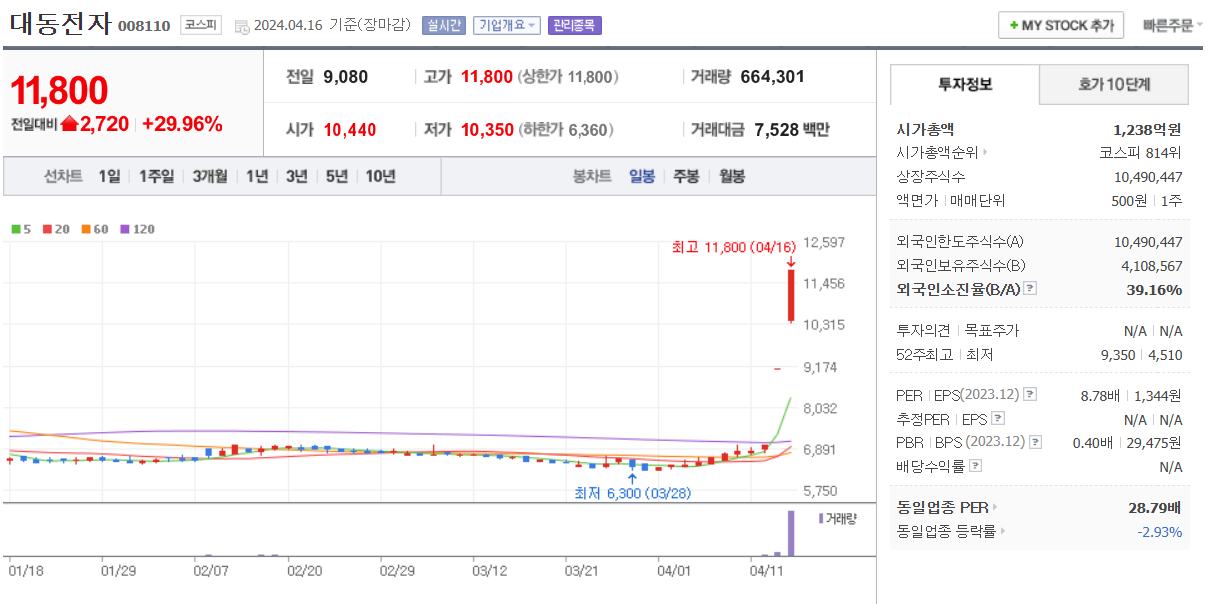Click the 상장주식수 value 10,490,447
This screenshot has height=604, width=1212.
1148,177
